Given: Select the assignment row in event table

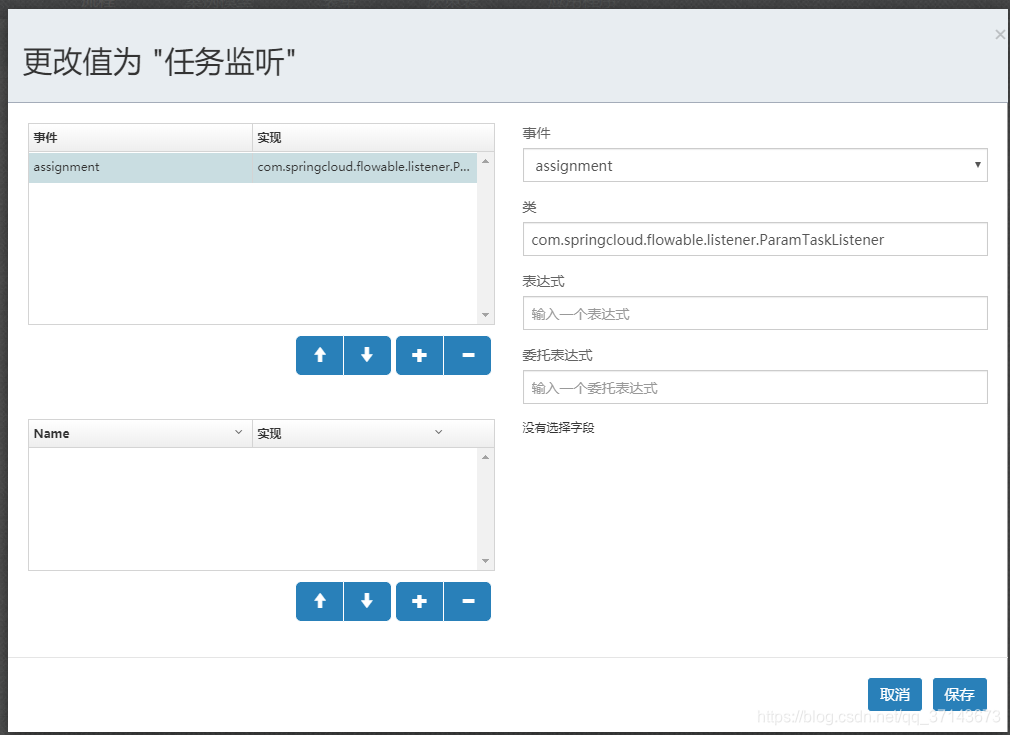Looking at the screenshot, I should tap(252, 167).
